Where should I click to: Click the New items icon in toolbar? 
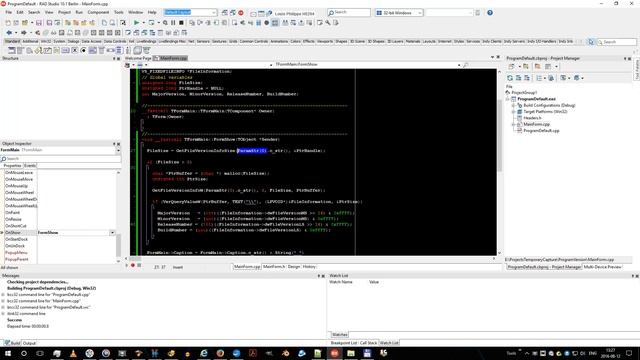(8, 23)
